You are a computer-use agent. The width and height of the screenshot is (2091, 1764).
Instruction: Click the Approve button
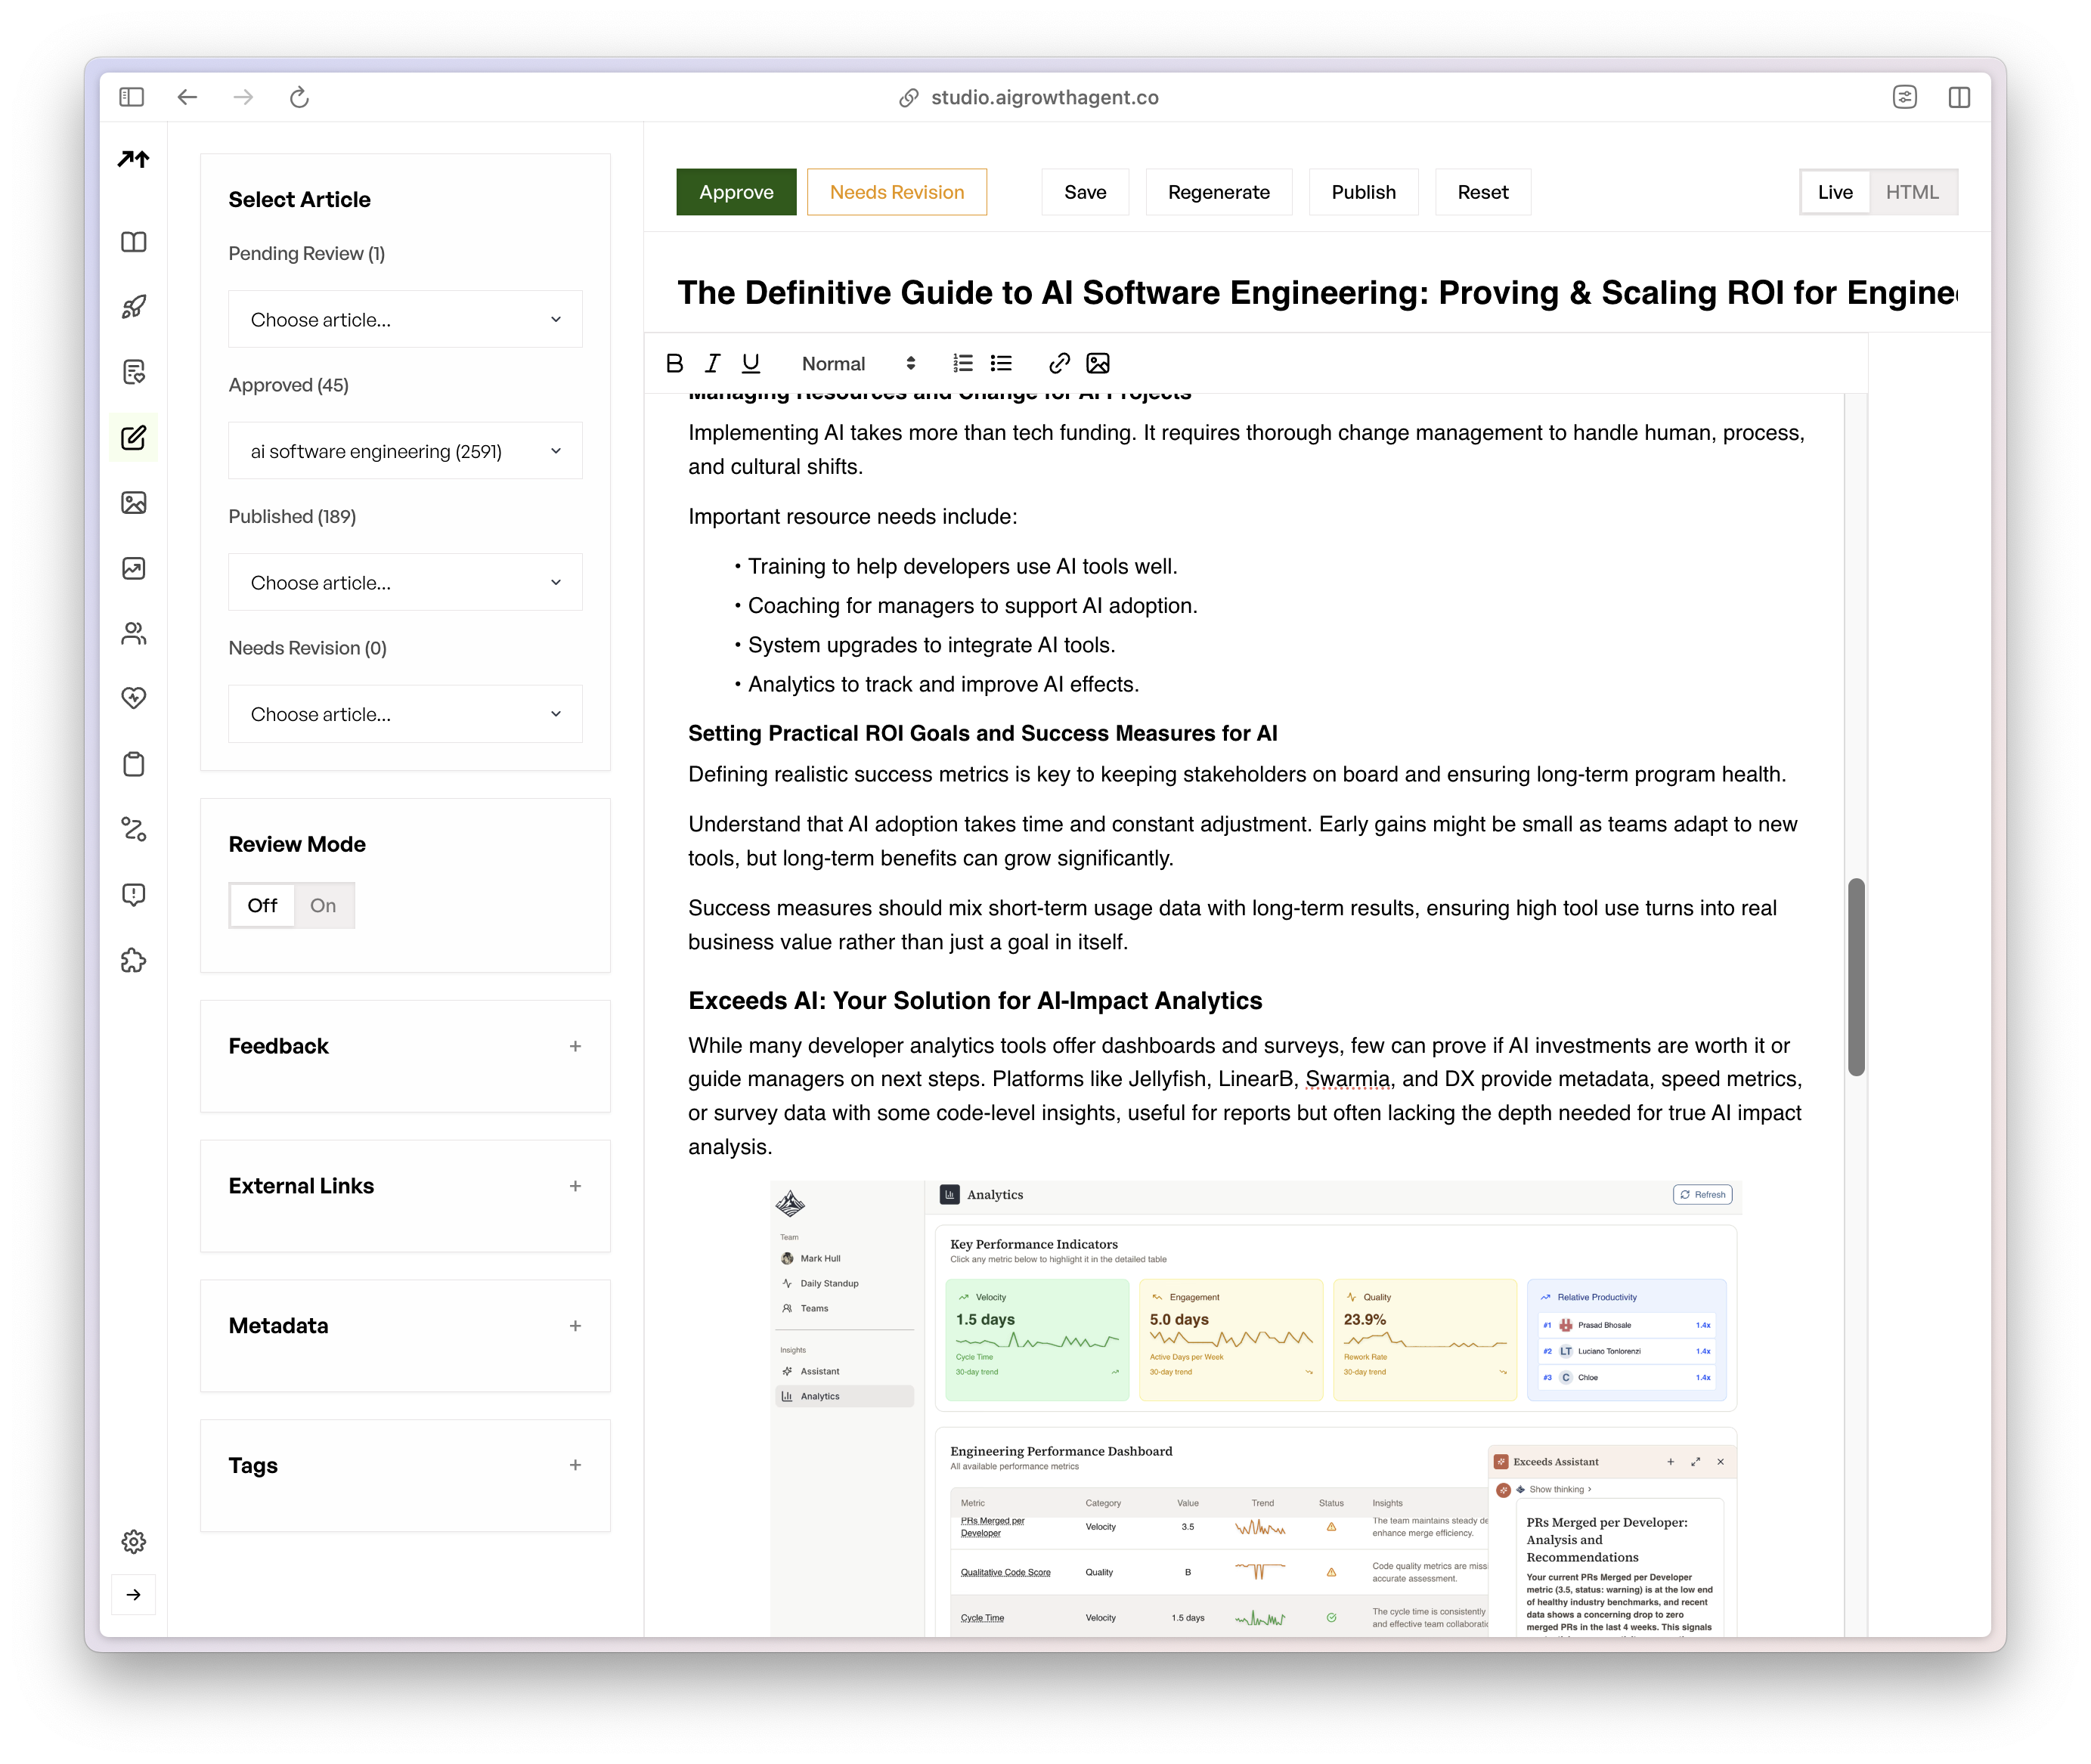coord(736,192)
